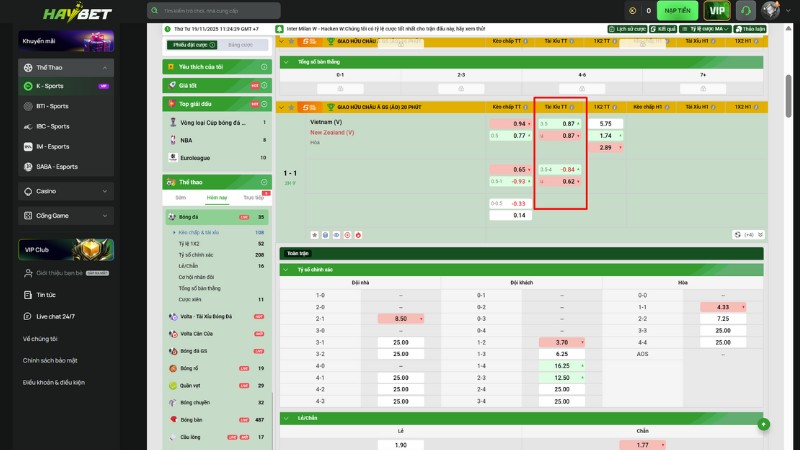Open the Tỷ lệ cược MA dropdown
This screenshot has height=450, width=800.
[x=713, y=30]
